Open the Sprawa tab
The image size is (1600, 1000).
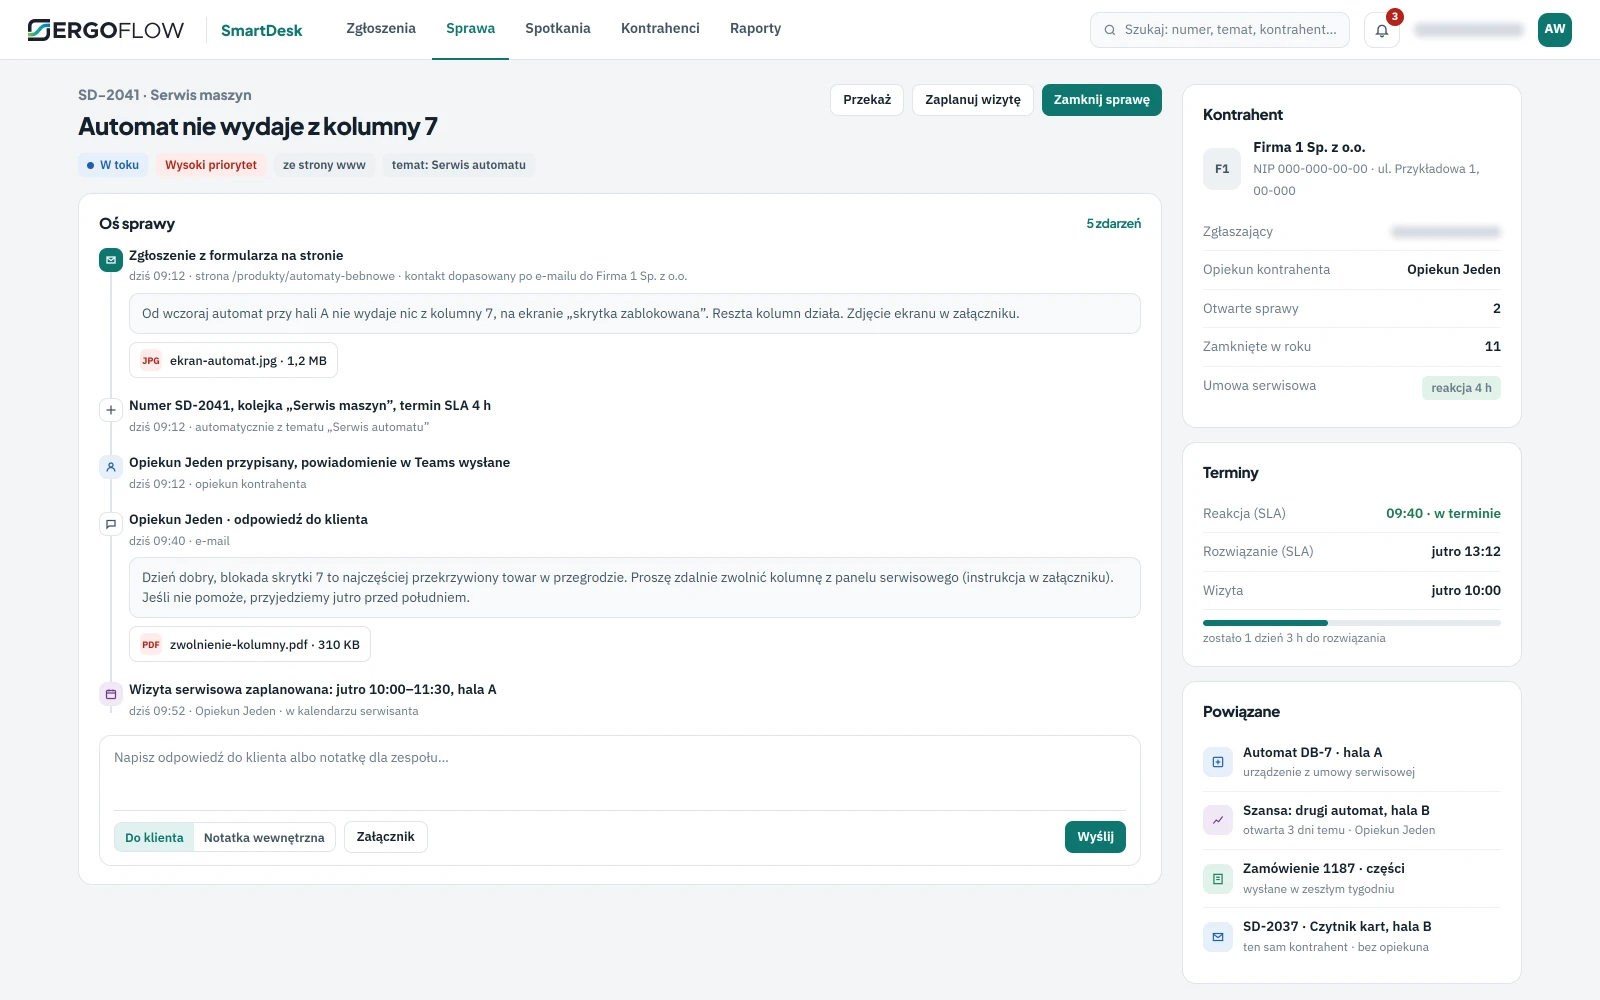tap(470, 29)
